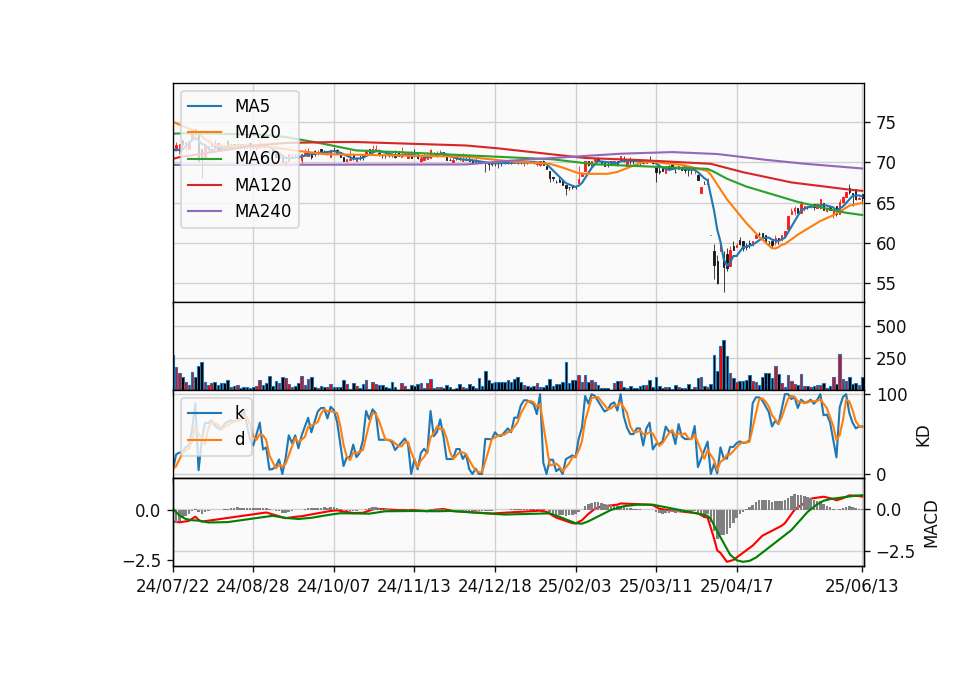Click the MA240 legend label
Screen dimensions: 960x690
pyautogui.click(x=263, y=211)
